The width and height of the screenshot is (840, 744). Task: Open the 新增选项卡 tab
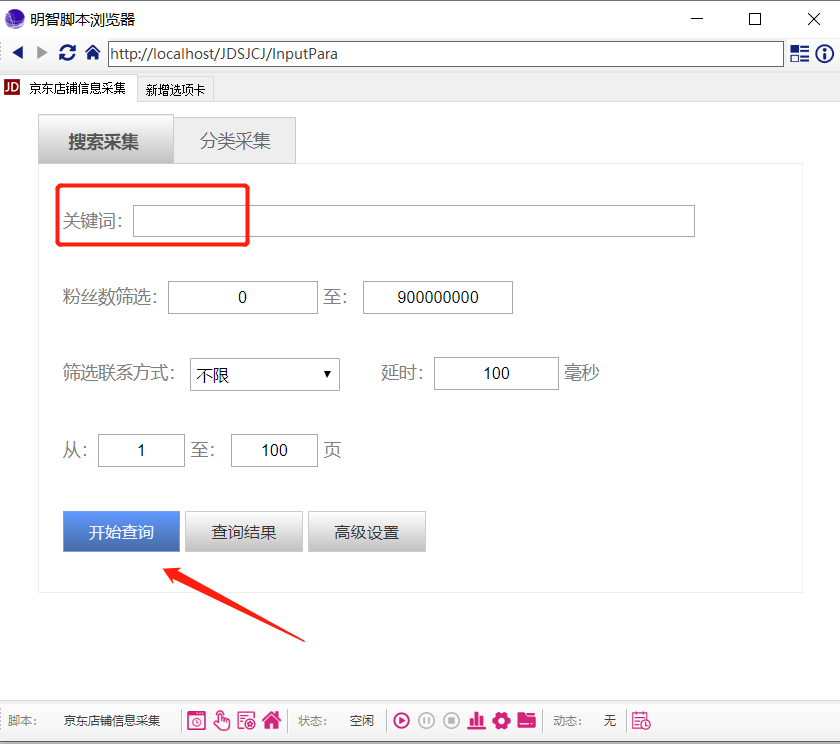(175, 90)
